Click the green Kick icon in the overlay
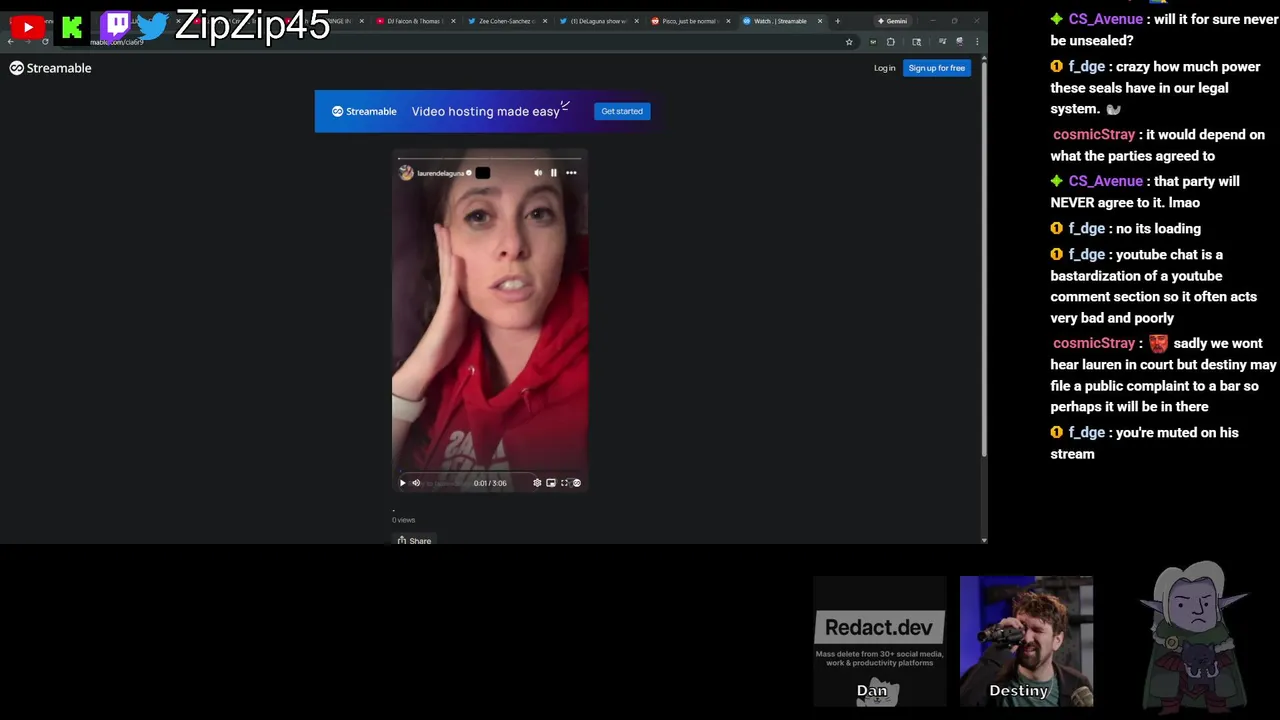The image size is (1280, 720). (72, 28)
